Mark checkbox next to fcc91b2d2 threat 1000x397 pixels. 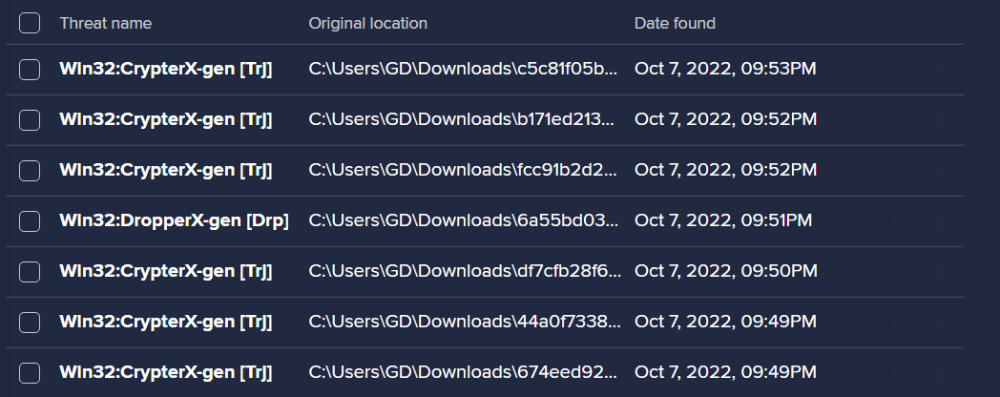(29, 170)
